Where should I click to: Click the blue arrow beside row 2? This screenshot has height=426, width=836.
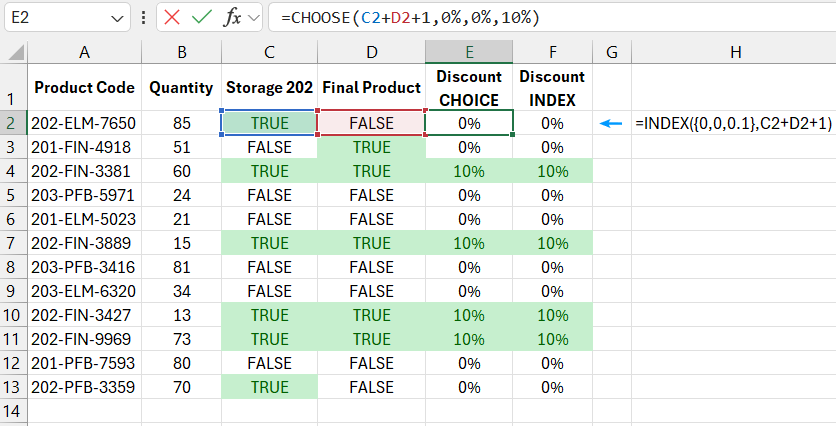click(610, 124)
